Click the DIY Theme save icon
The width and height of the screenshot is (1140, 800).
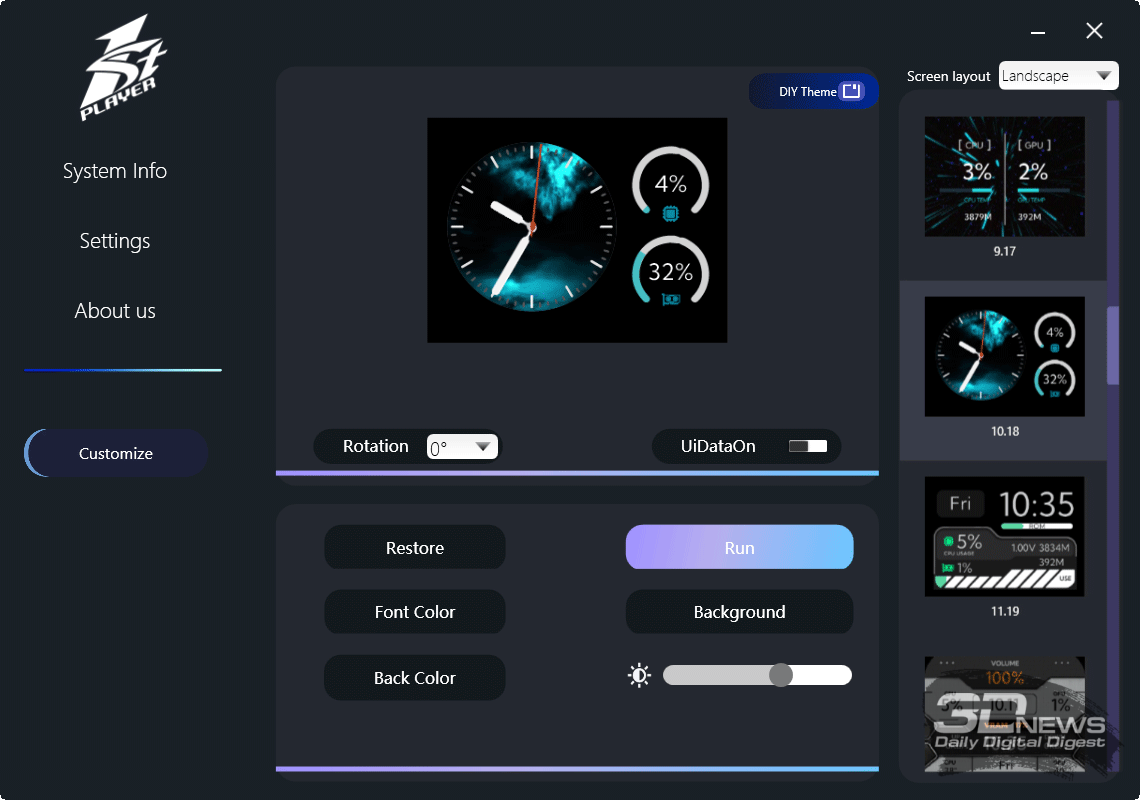[x=851, y=91]
